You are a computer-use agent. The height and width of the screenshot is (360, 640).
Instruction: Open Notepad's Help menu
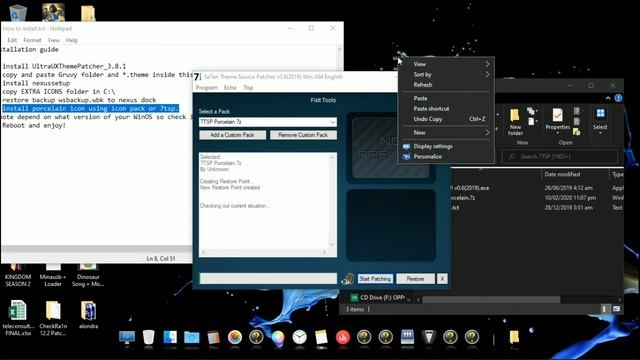[x=71, y=40]
